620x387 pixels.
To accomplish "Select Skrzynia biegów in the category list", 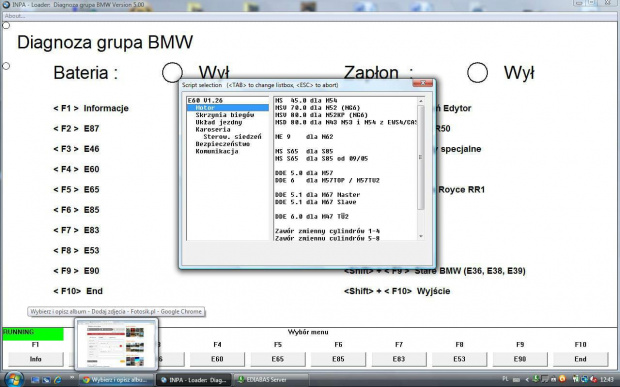I will 225,115.
